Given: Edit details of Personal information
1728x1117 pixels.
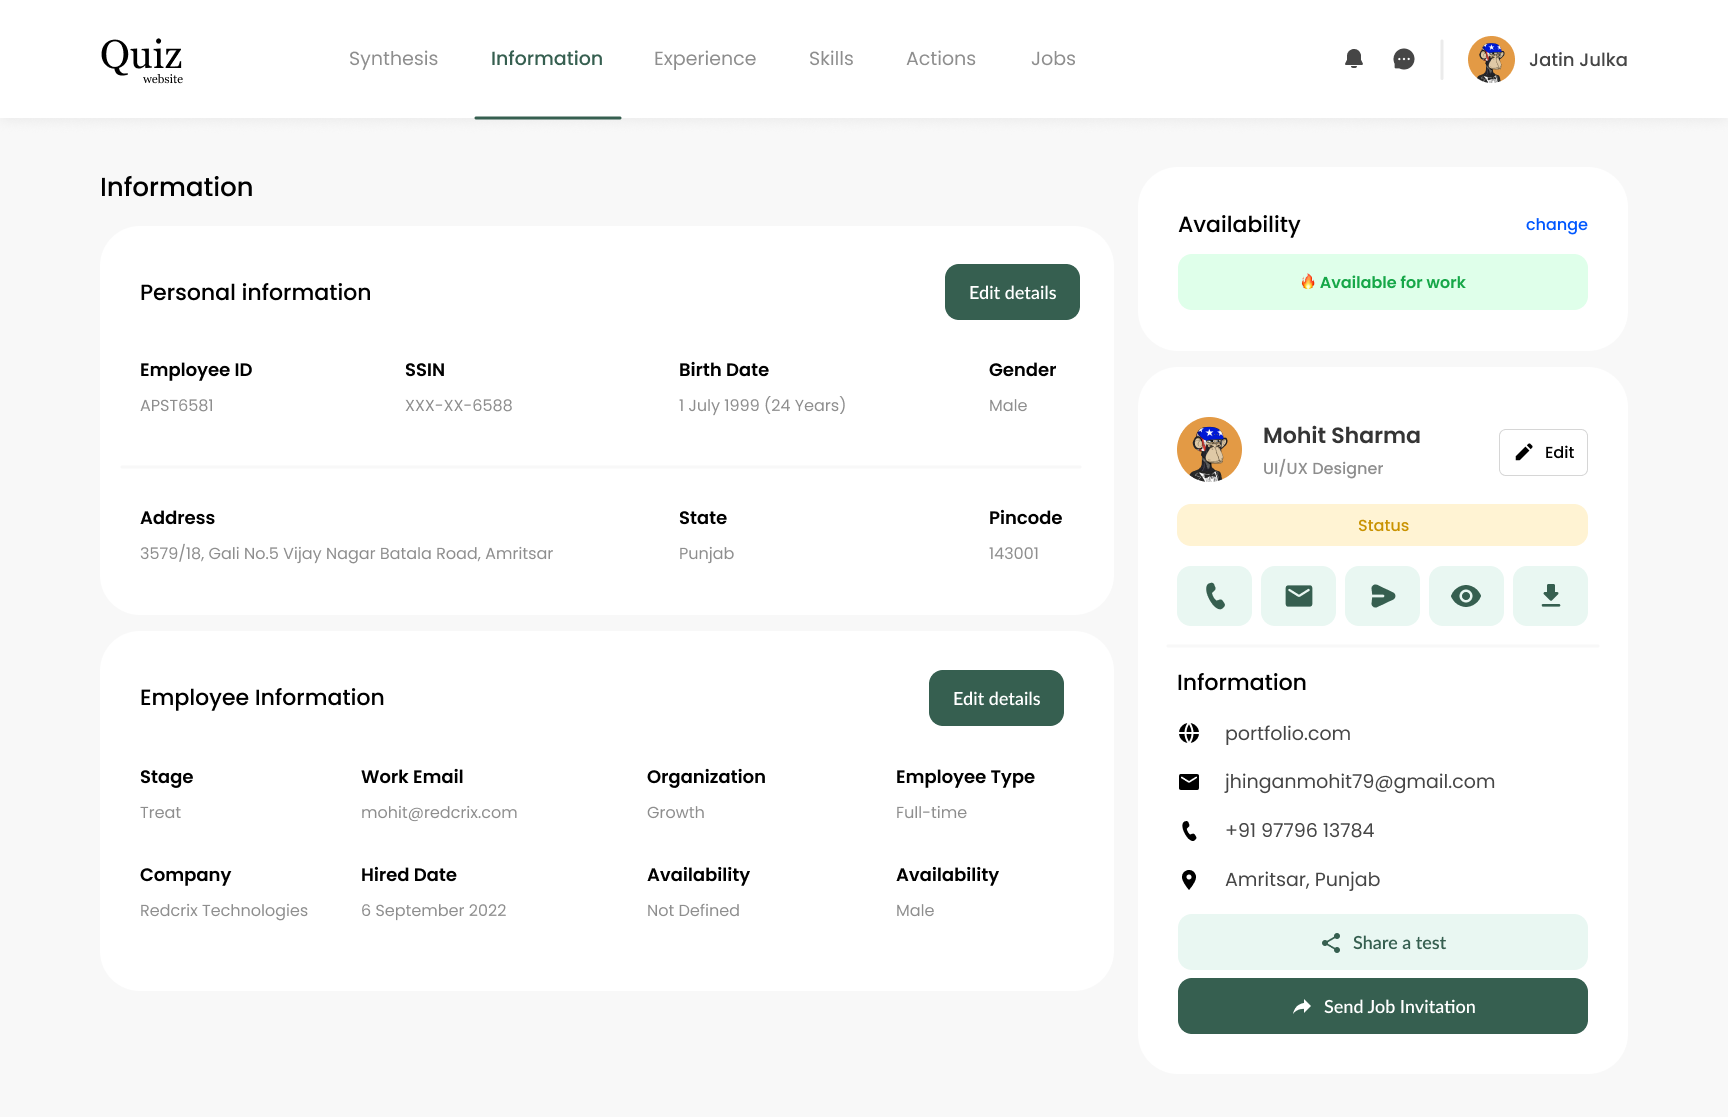Looking at the screenshot, I should click(x=1012, y=292).
